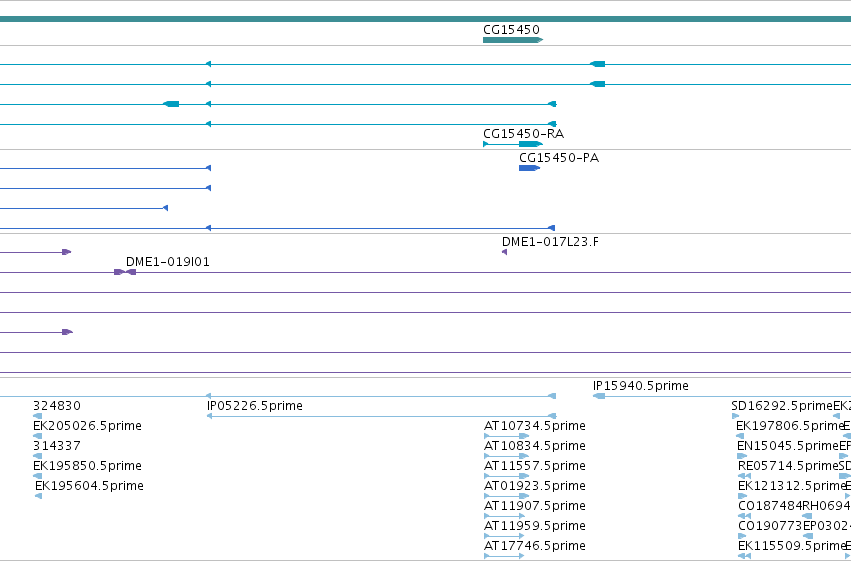Viewport: 851px width, 561px height.
Task: Select the 324830 feature label
Action: click(56, 406)
